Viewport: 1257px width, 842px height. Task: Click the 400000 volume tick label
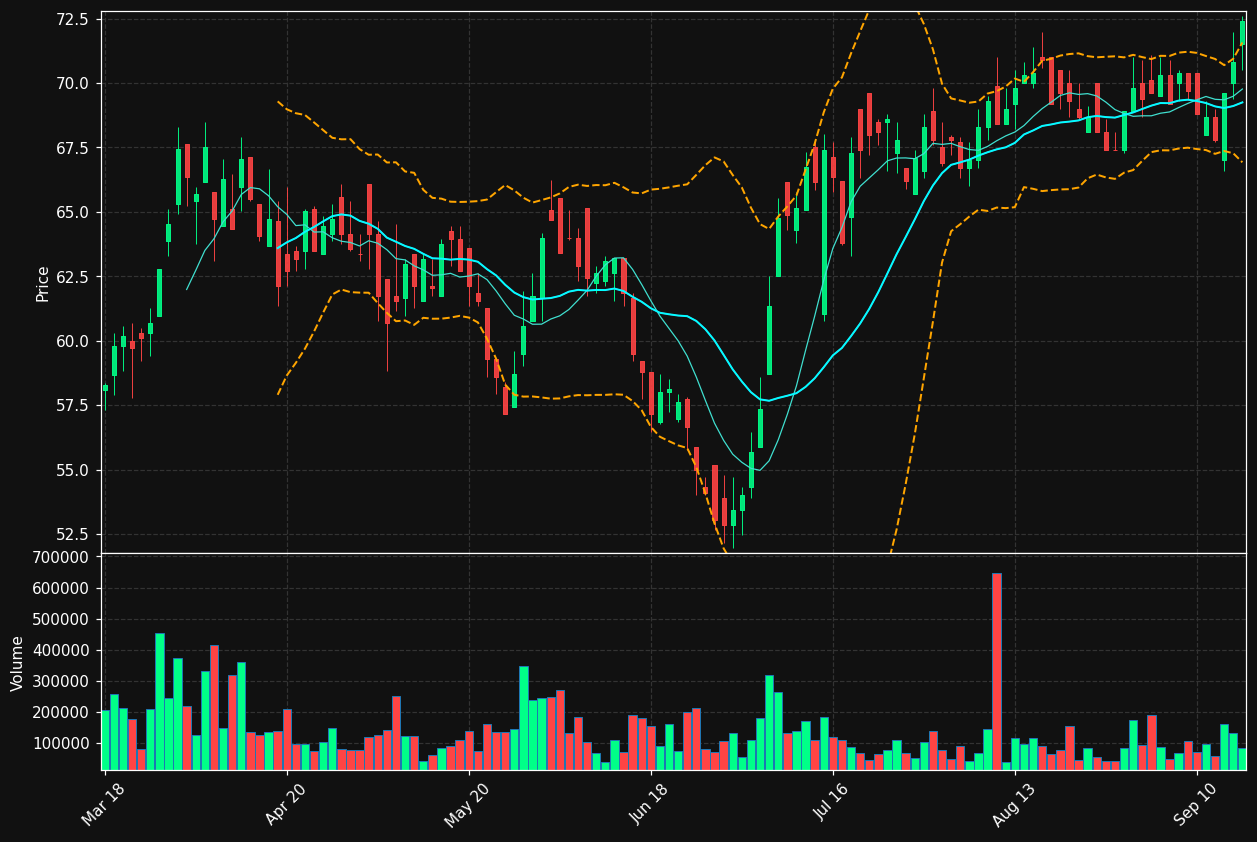(x=61, y=650)
